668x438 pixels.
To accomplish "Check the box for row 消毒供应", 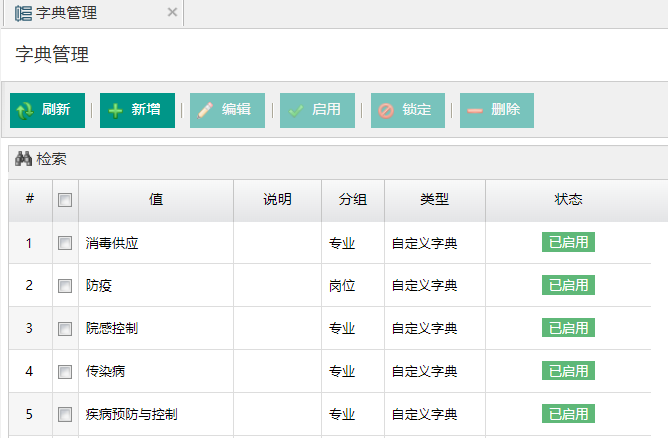I will point(65,243).
